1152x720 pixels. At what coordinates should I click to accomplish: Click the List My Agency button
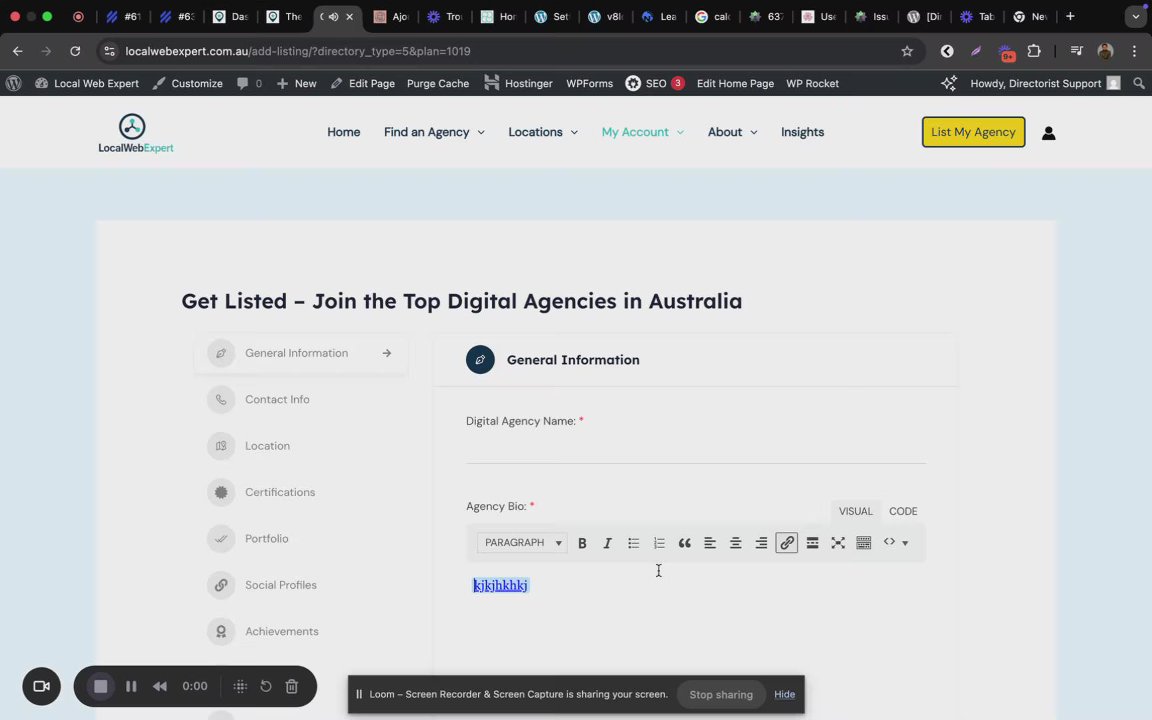click(x=973, y=132)
